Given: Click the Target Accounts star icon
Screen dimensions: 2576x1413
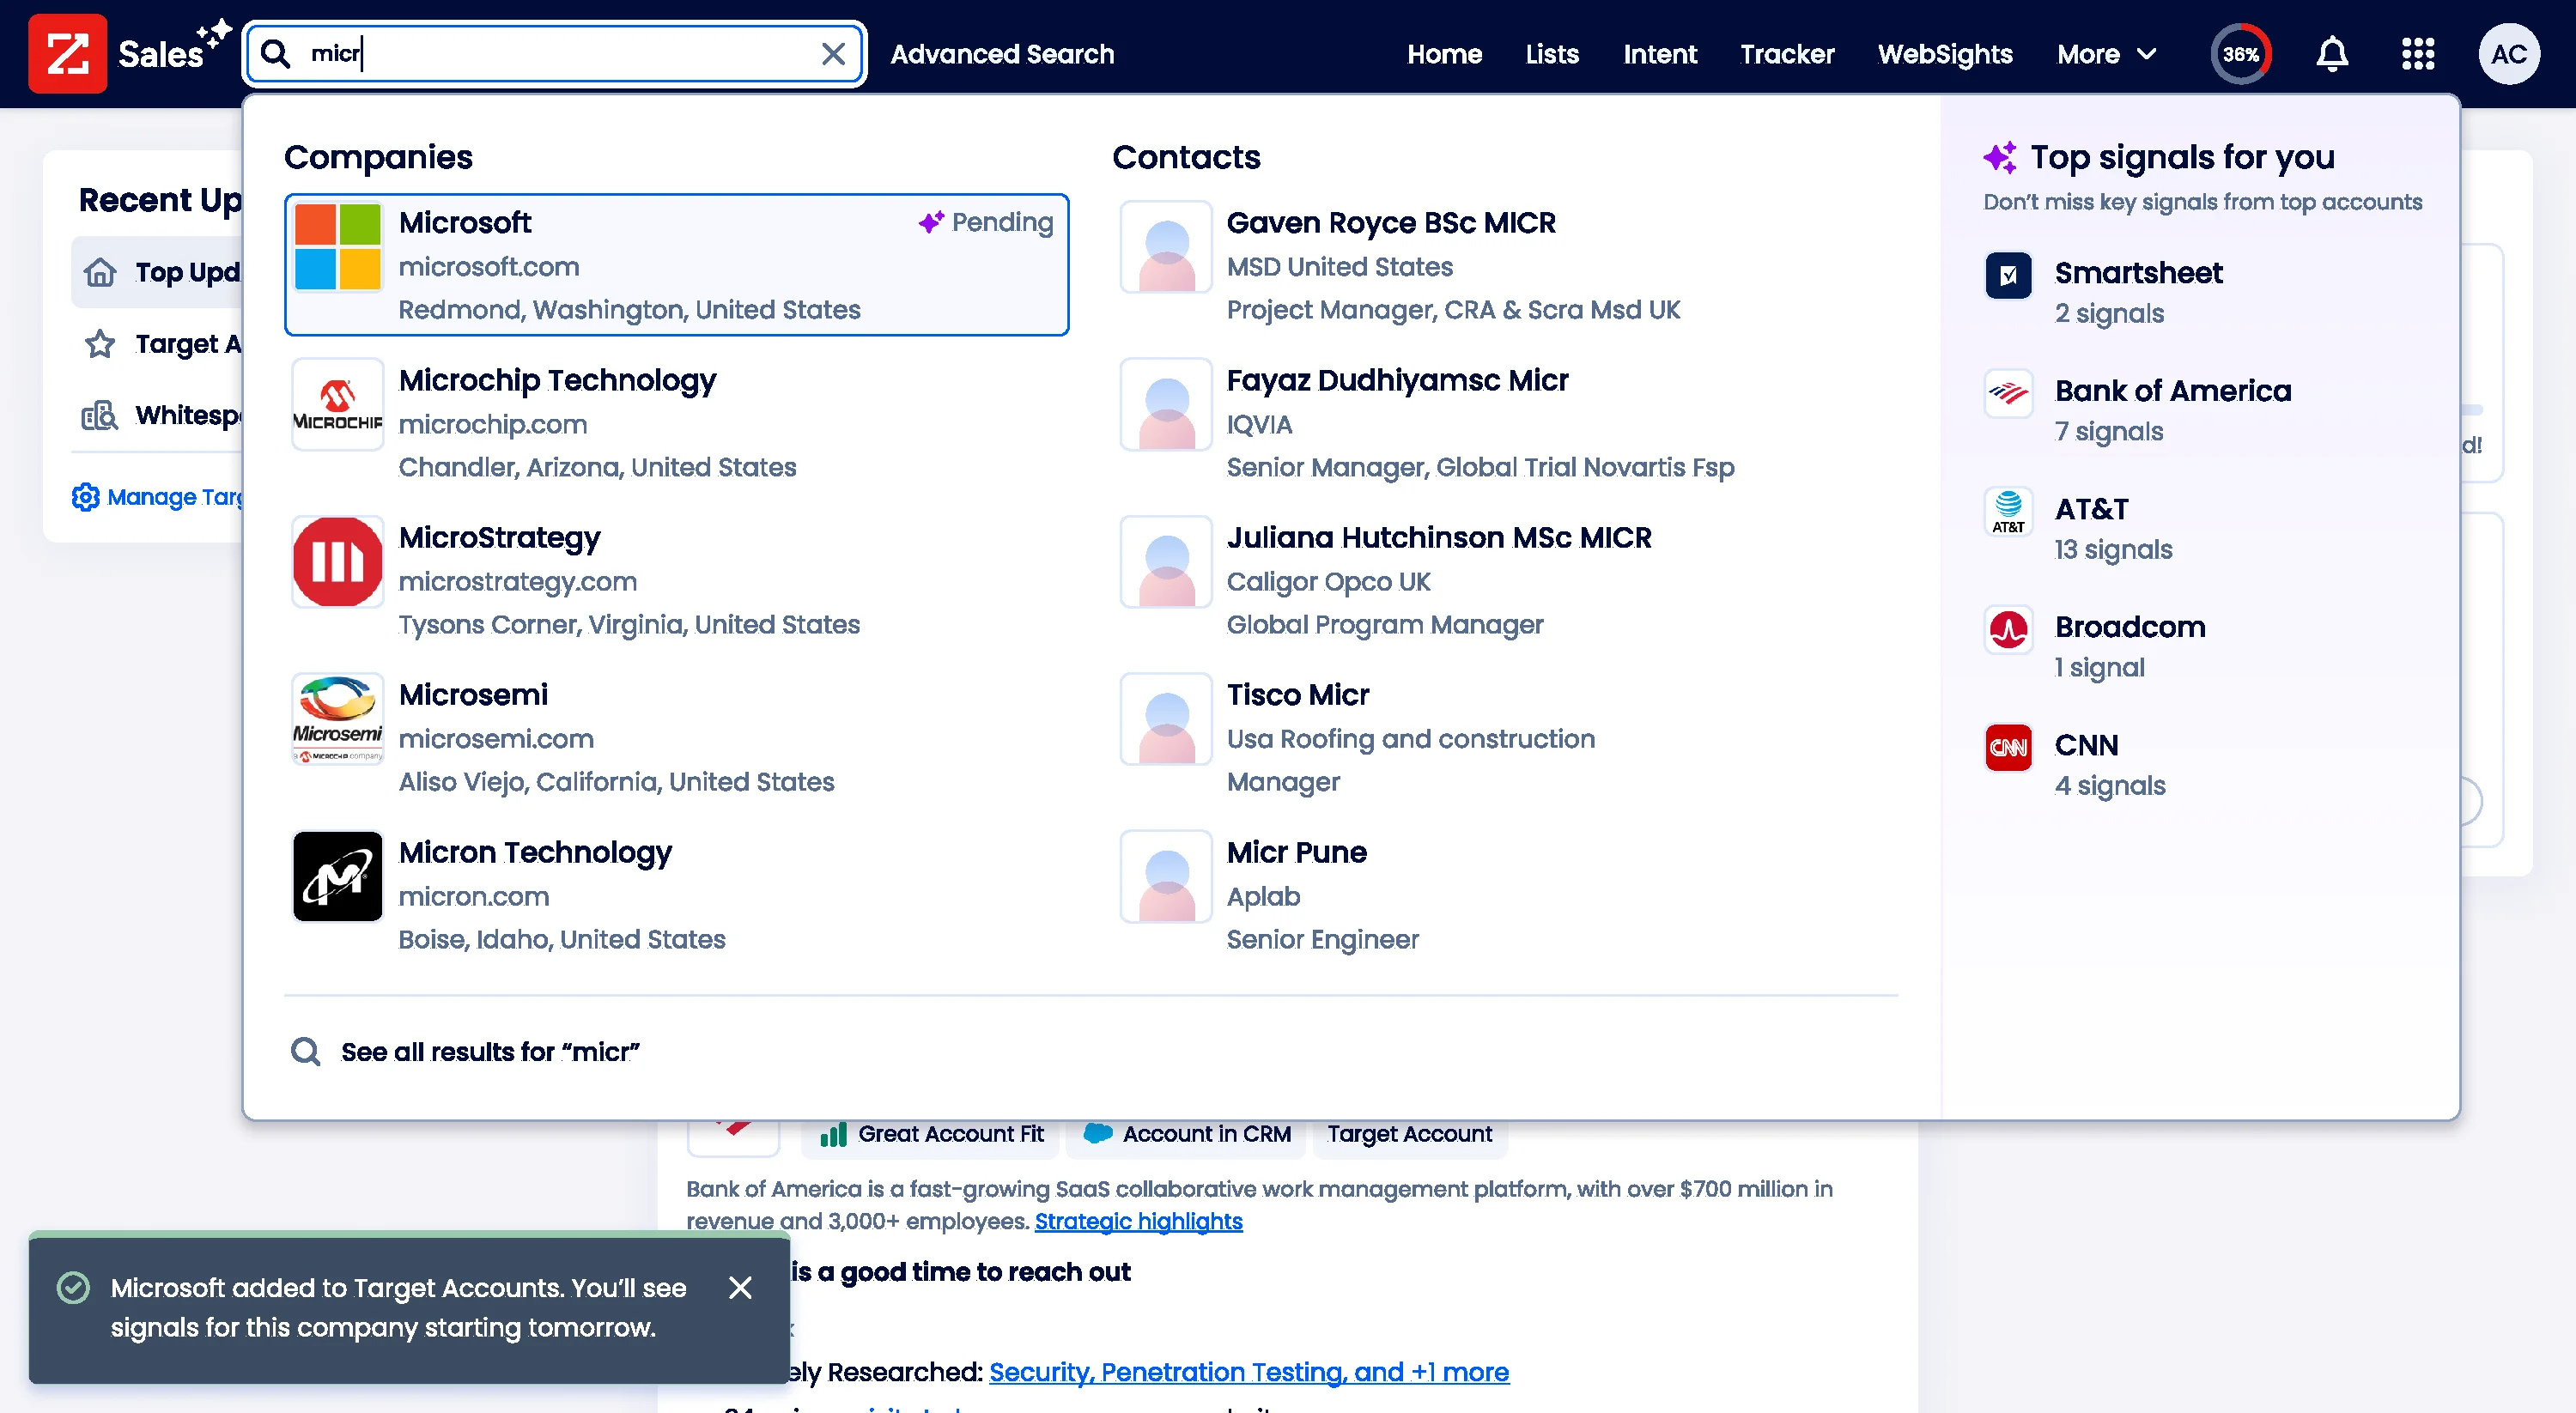Looking at the screenshot, I should 100,343.
